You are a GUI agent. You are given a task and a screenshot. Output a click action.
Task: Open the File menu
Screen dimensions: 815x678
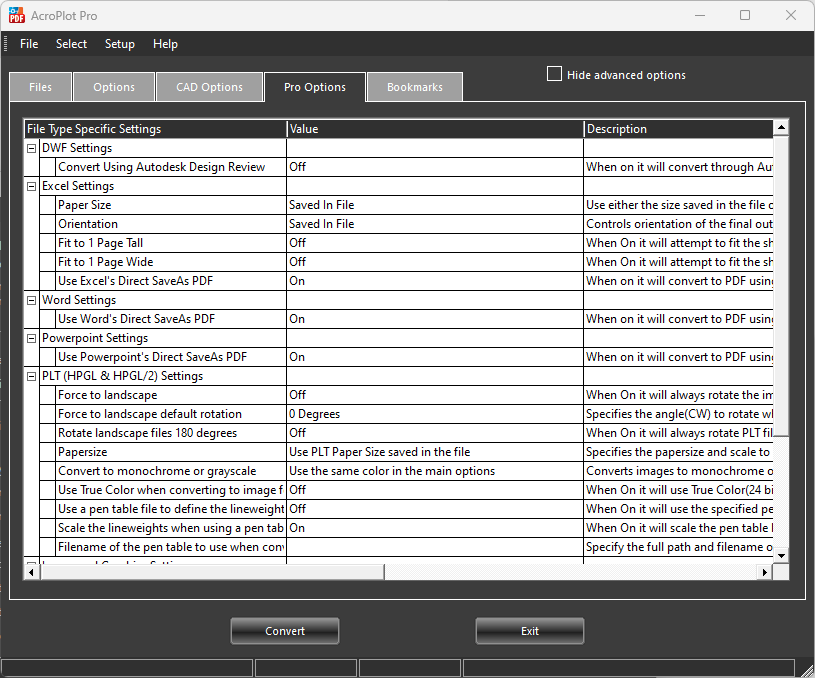pyautogui.click(x=29, y=44)
